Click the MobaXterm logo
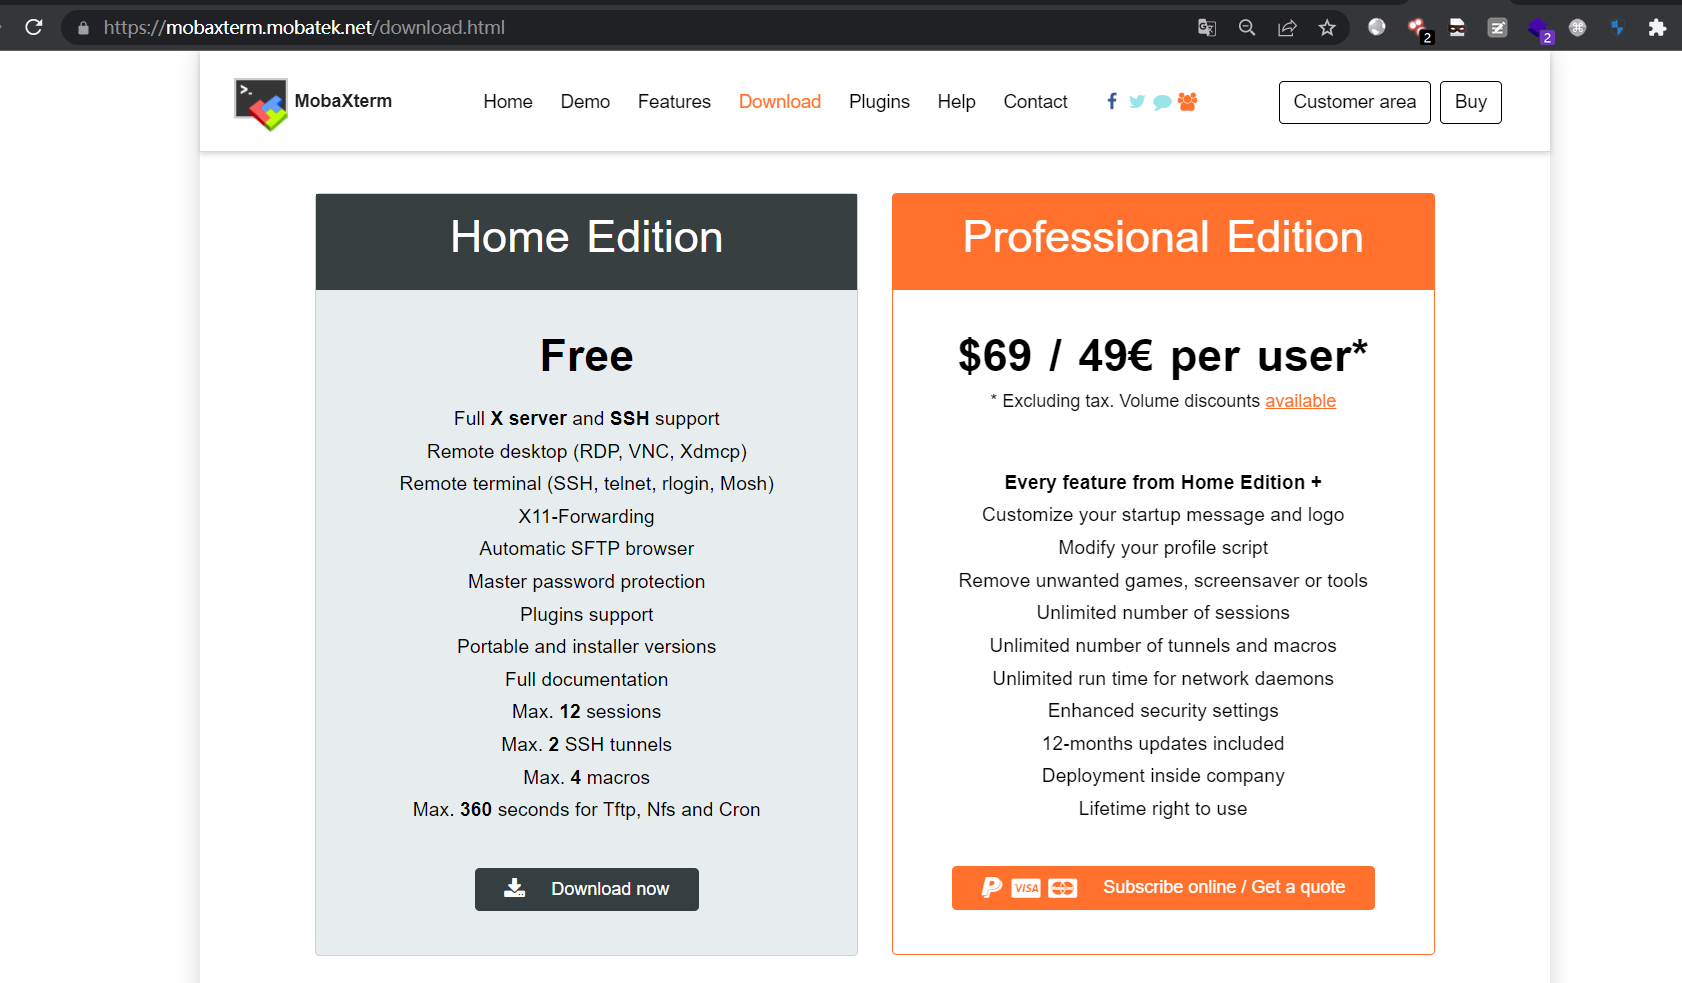The image size is (1682, 983). coord(313,104)
